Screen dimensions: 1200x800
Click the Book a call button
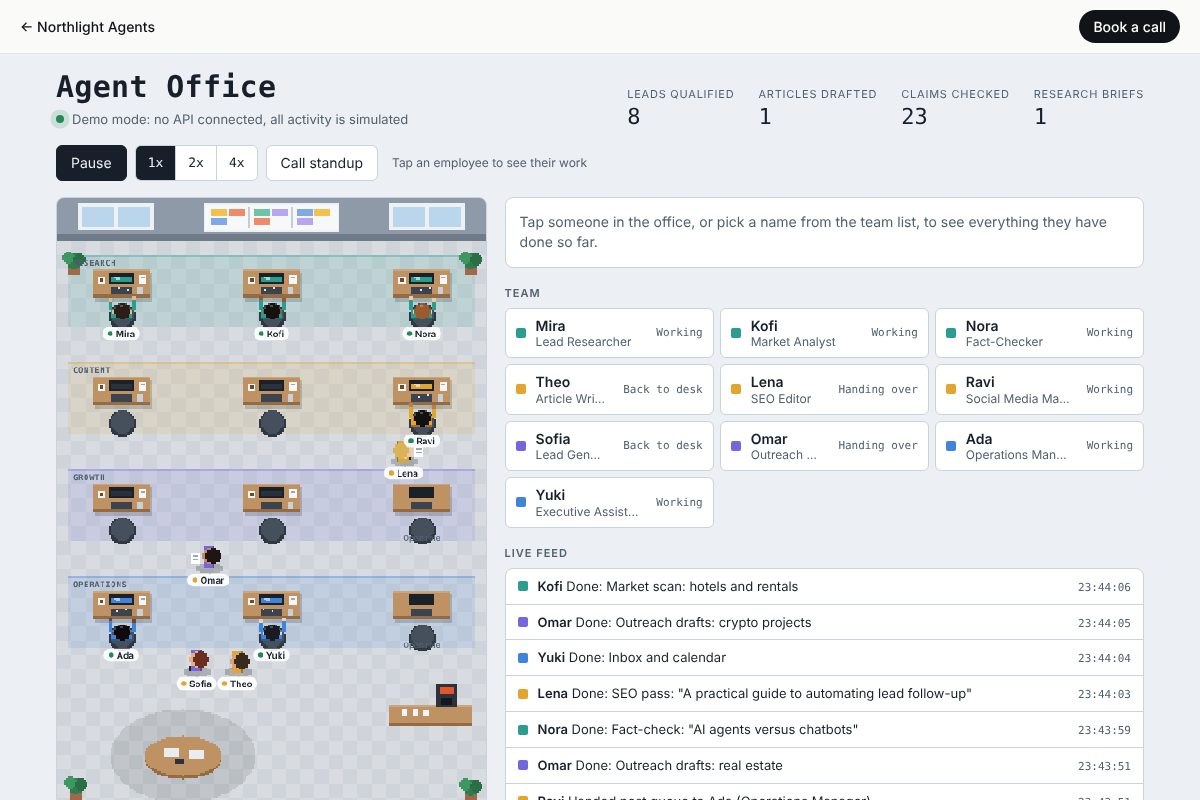(x=1129, y=27)
